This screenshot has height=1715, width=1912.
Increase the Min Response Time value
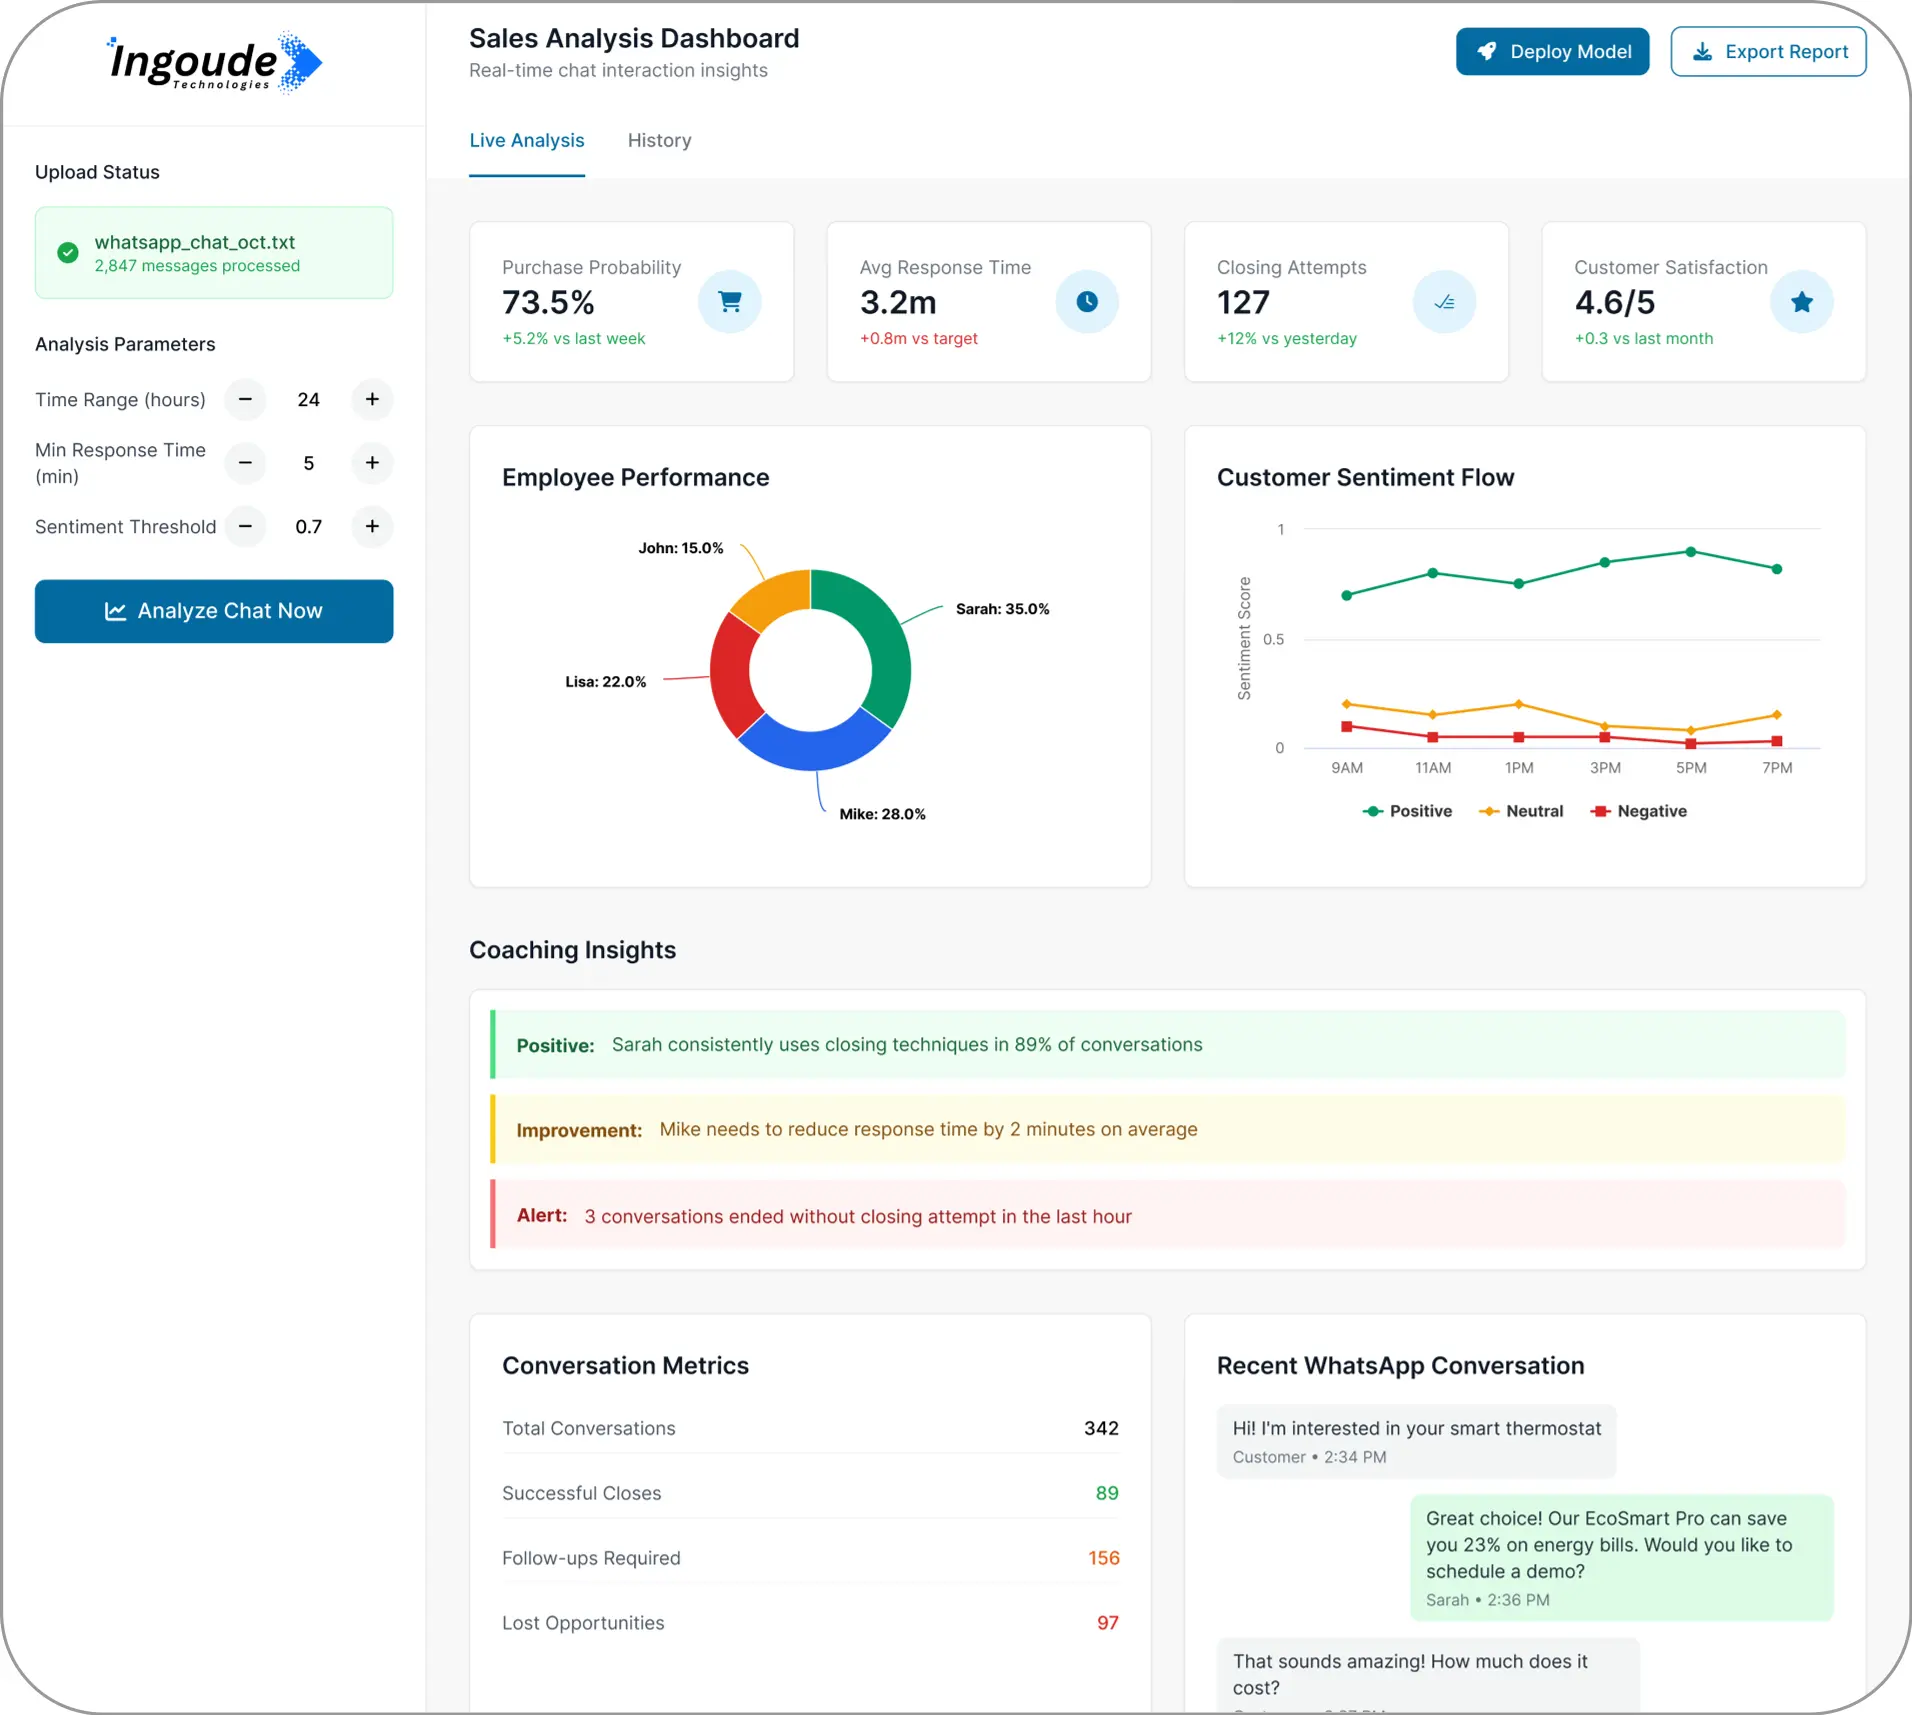[372, 463]
